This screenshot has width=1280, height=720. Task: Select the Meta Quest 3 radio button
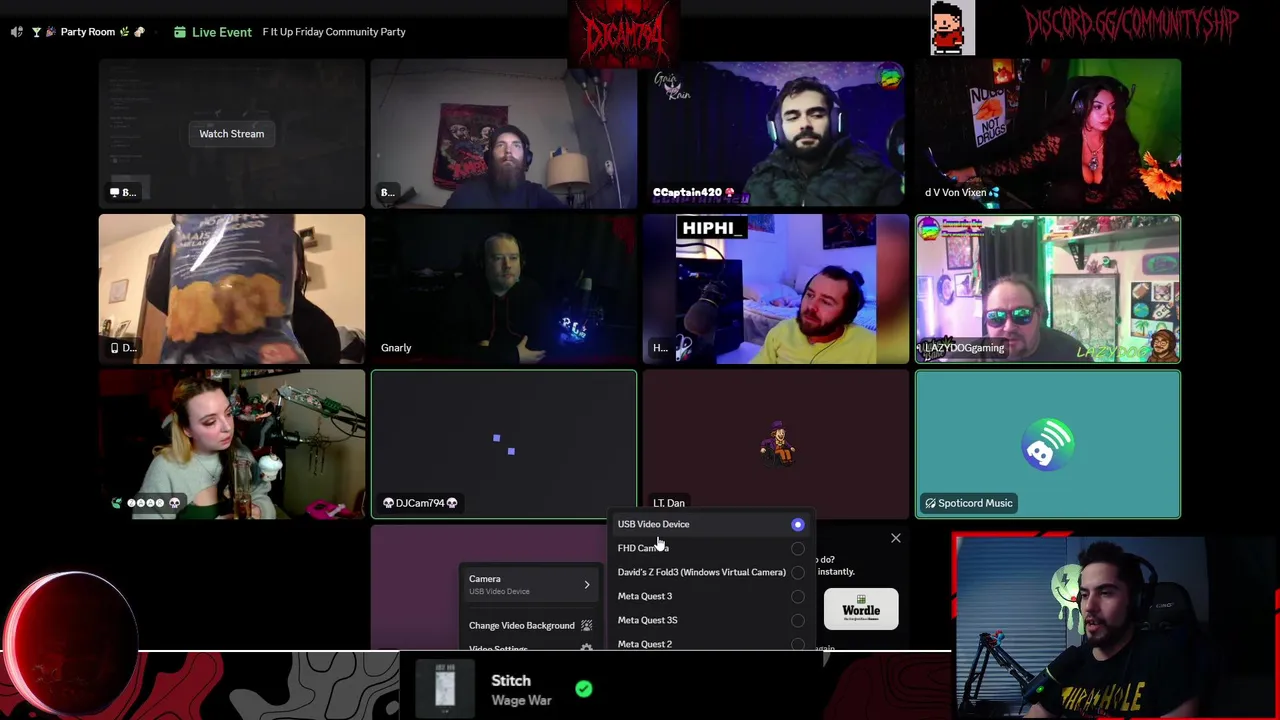click(797, 596)
